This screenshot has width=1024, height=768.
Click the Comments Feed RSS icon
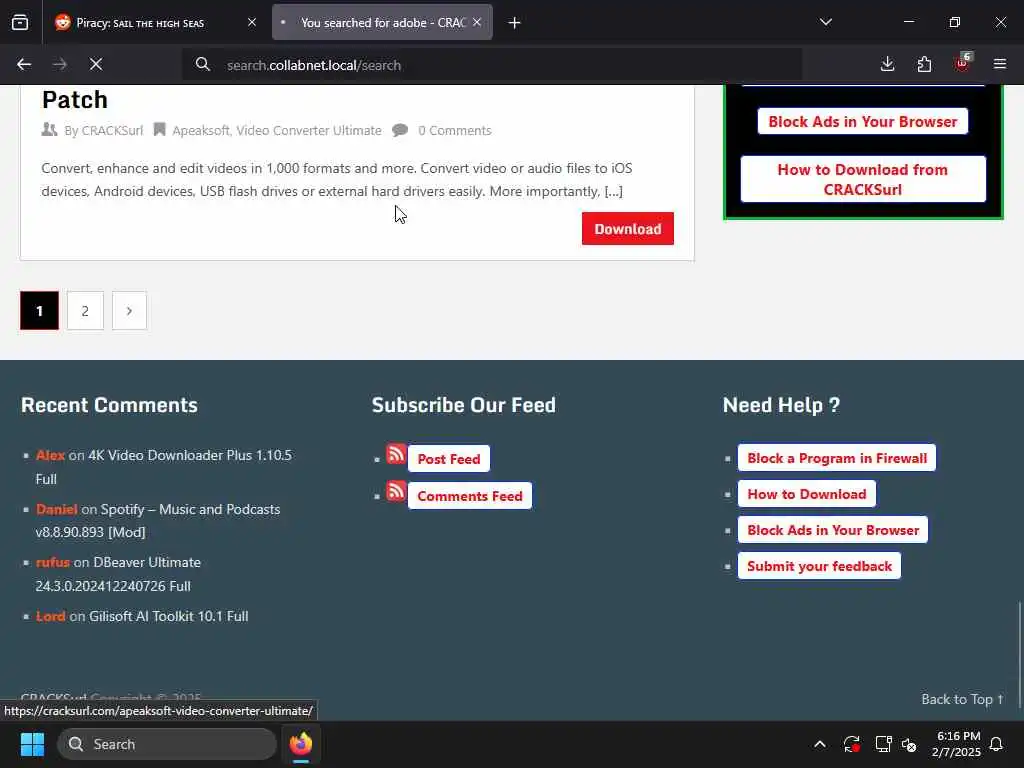coord(396,491)
